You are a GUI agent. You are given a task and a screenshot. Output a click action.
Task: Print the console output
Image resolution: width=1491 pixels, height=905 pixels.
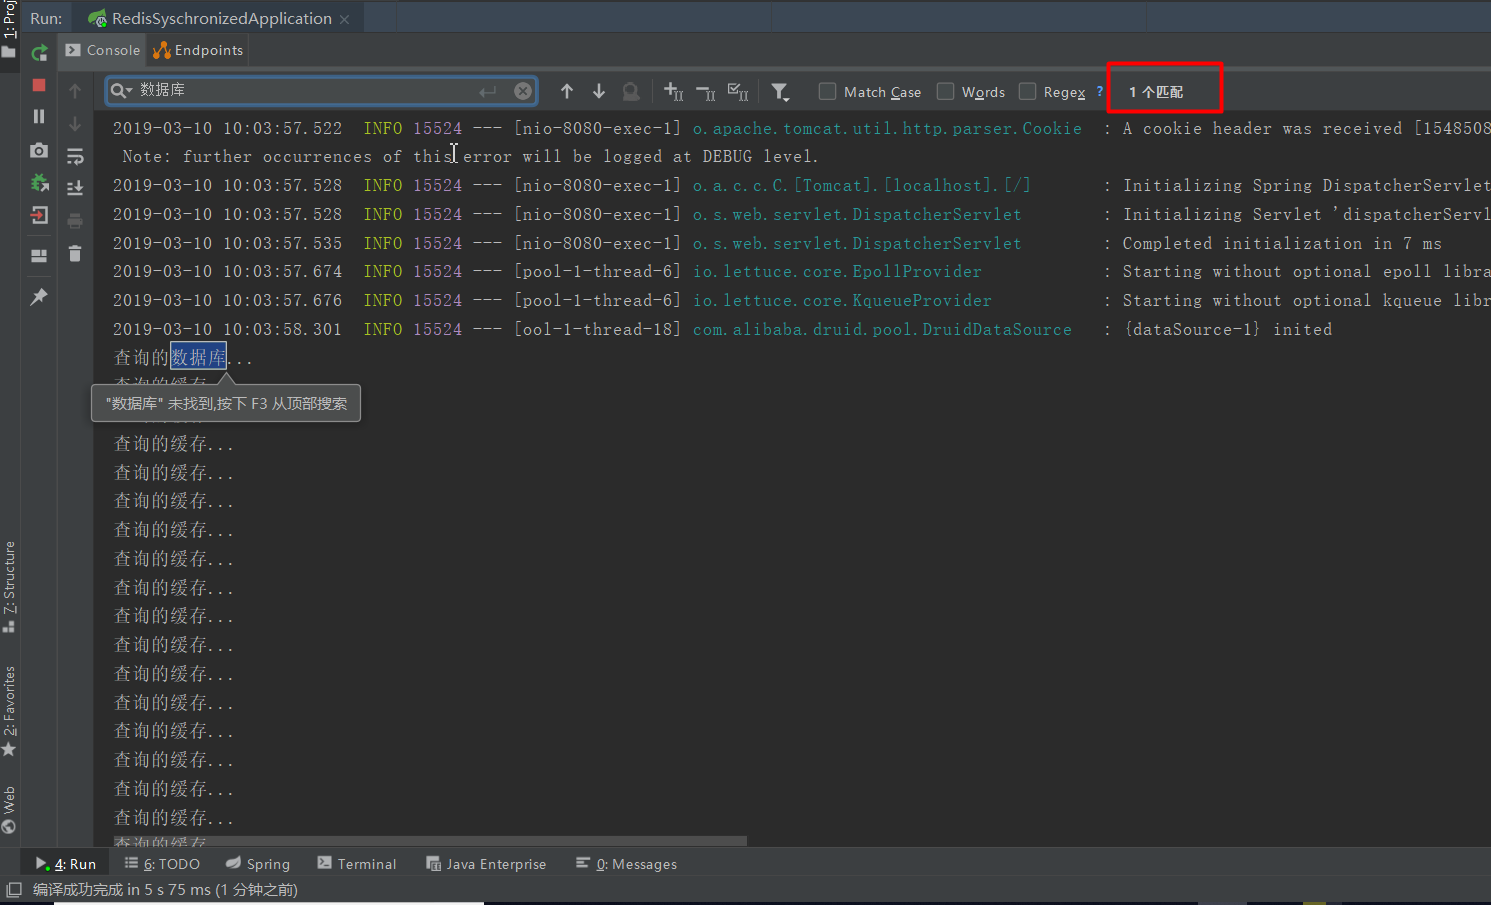coord(75,221)
